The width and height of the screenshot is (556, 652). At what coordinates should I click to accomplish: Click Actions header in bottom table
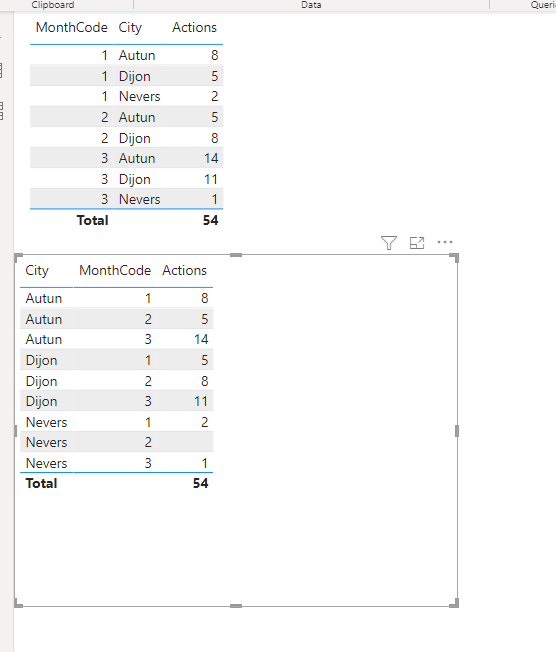point(184,271)
